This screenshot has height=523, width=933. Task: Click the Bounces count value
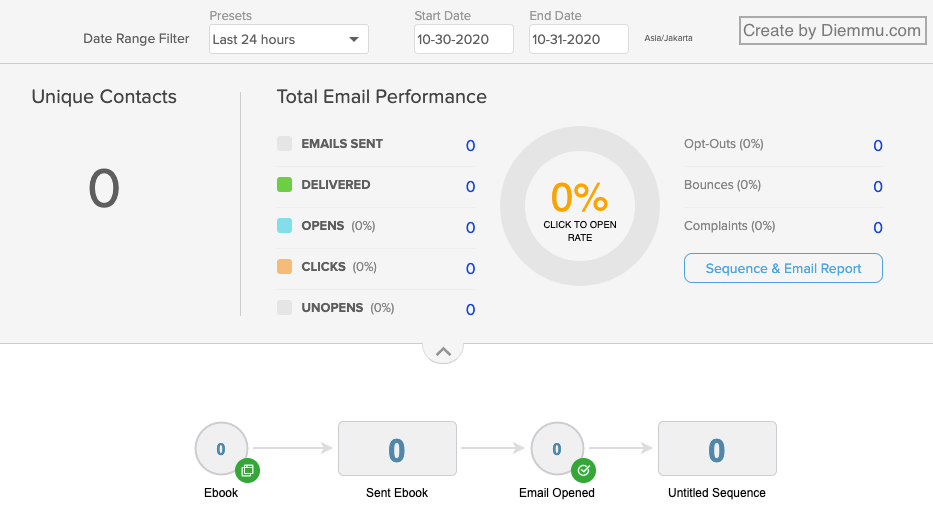pos(878,187)
